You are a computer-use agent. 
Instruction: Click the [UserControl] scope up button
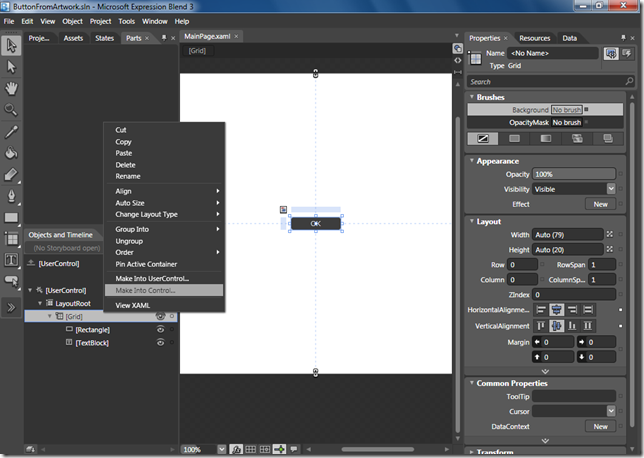(31, 263)
